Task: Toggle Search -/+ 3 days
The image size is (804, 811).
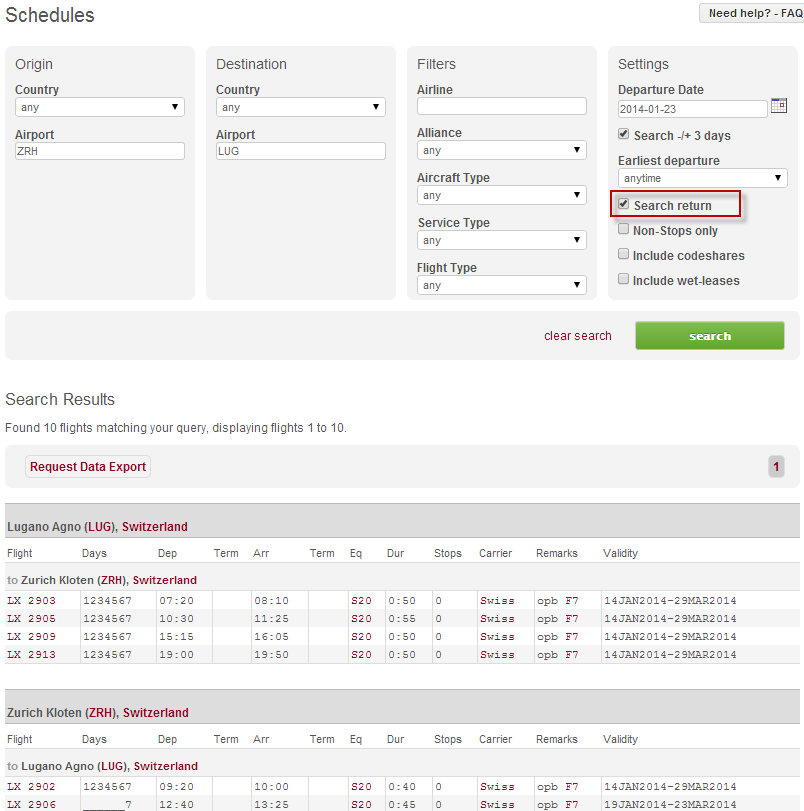Action: (623, 133)
